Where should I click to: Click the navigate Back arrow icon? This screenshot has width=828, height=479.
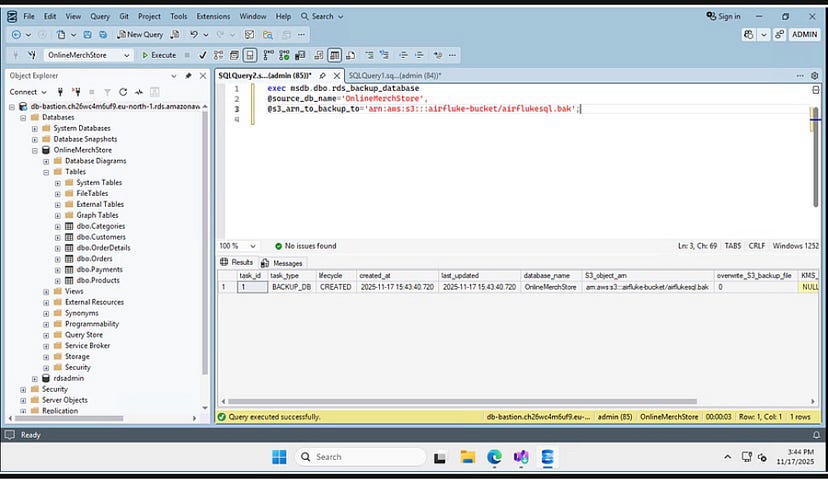16,34
